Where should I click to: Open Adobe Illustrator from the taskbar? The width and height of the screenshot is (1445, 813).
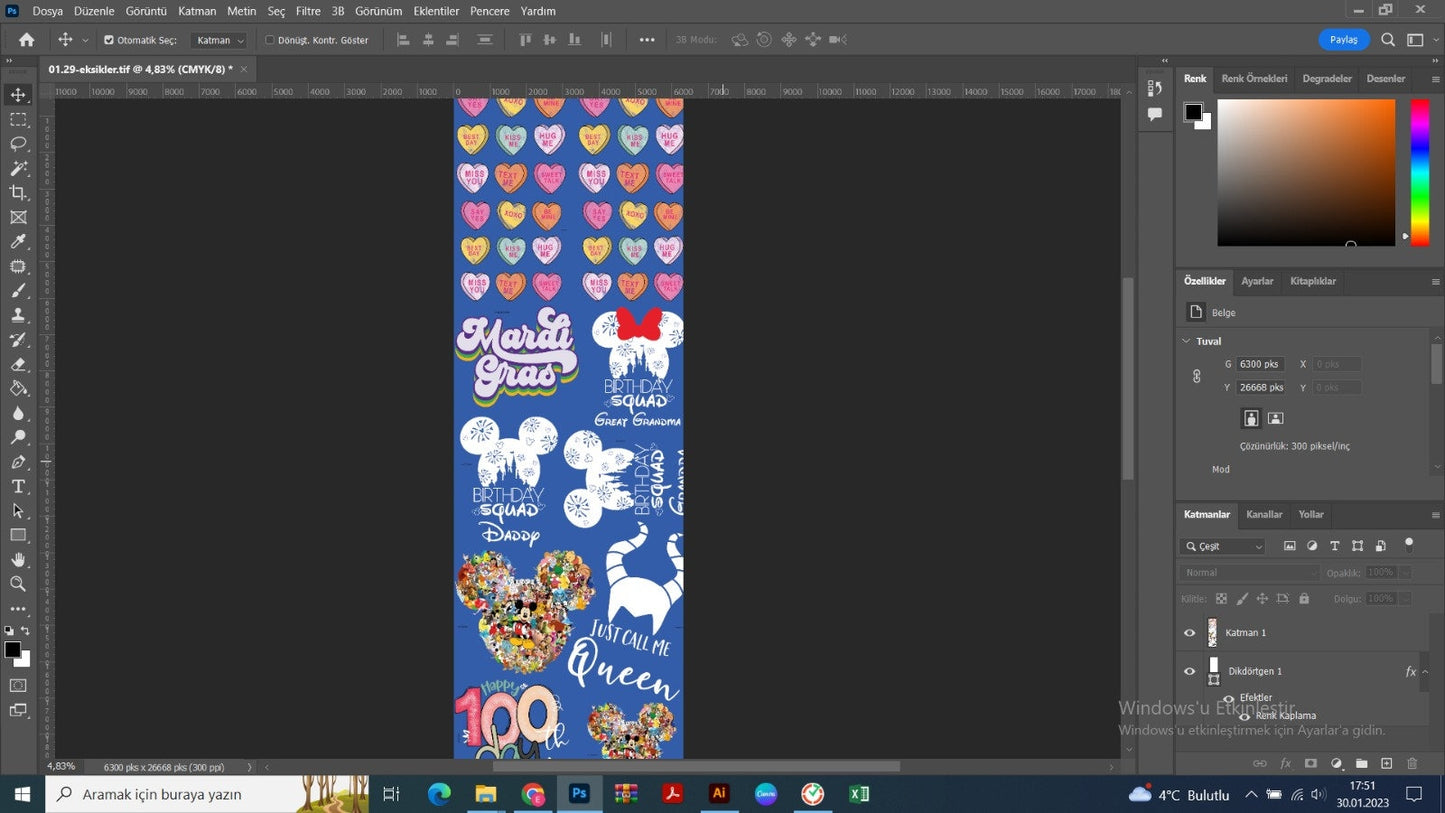718,794
